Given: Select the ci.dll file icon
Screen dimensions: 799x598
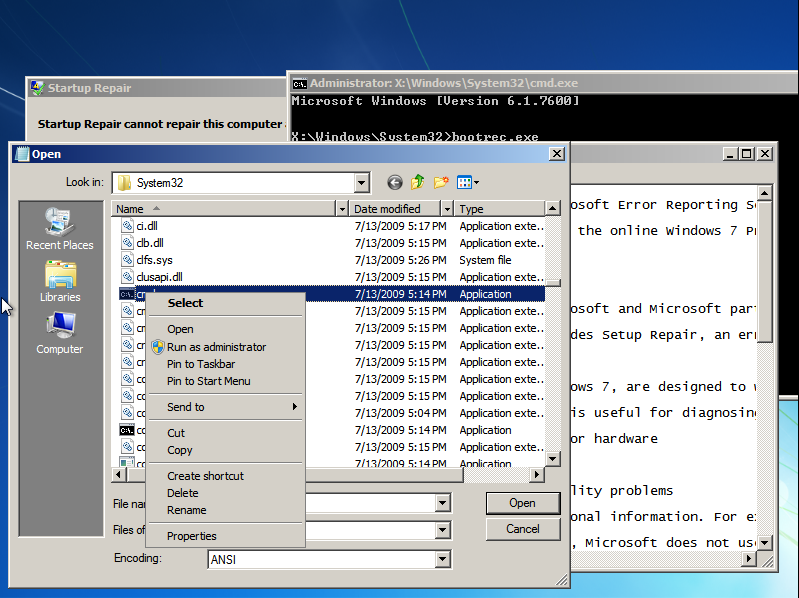Looking at the screenshot, I should tap(127, 225).
